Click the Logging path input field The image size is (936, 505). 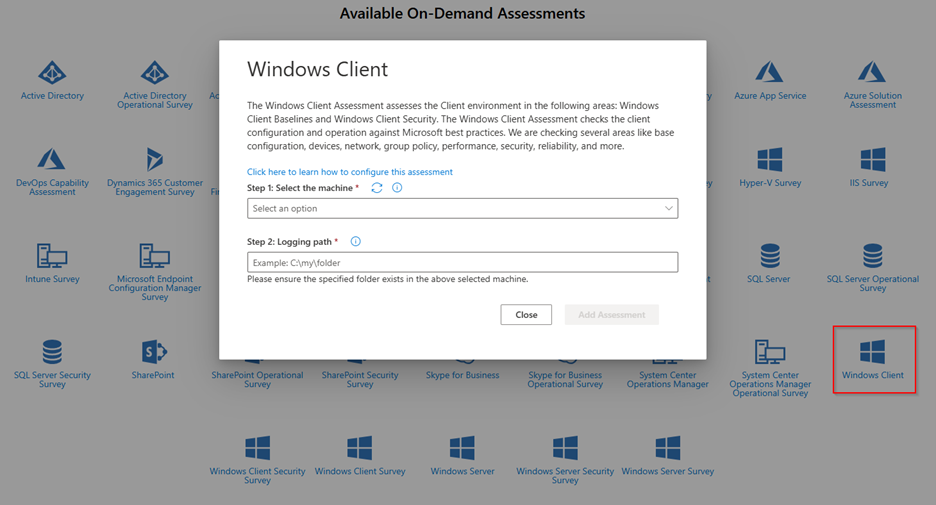pyautogui.click(x=463, y=262)
